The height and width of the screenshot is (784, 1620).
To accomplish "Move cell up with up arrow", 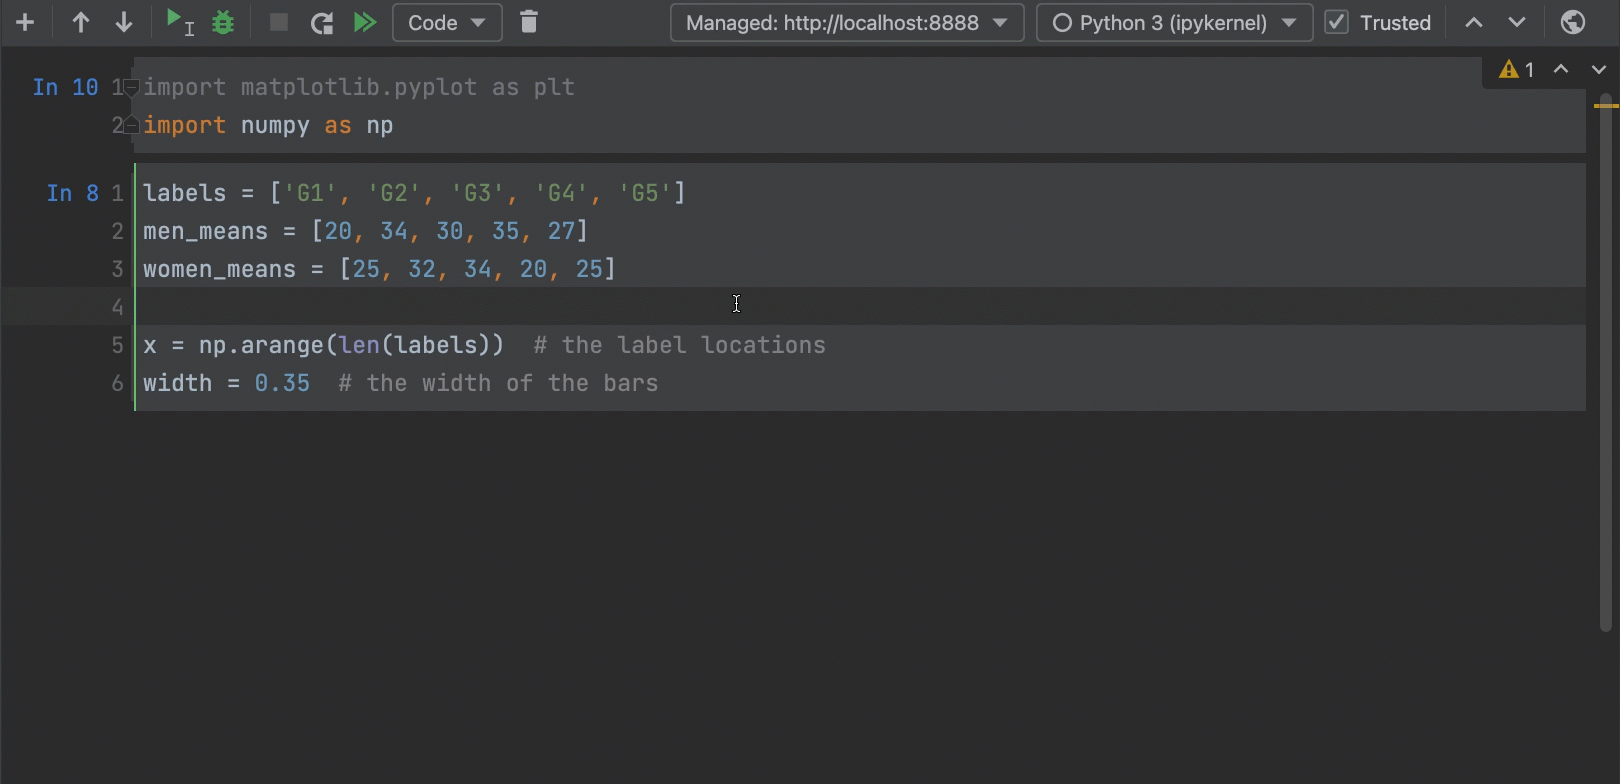I will tap(81, 22).
